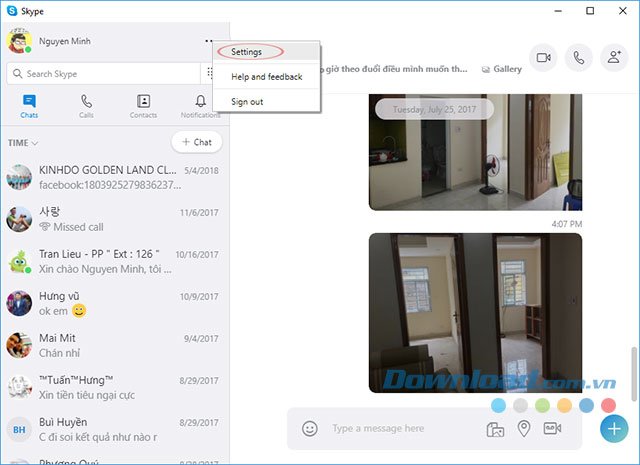
Task: Click the ™Tuấn™Hưng™ avatar picture
Action: click(19, 387)
